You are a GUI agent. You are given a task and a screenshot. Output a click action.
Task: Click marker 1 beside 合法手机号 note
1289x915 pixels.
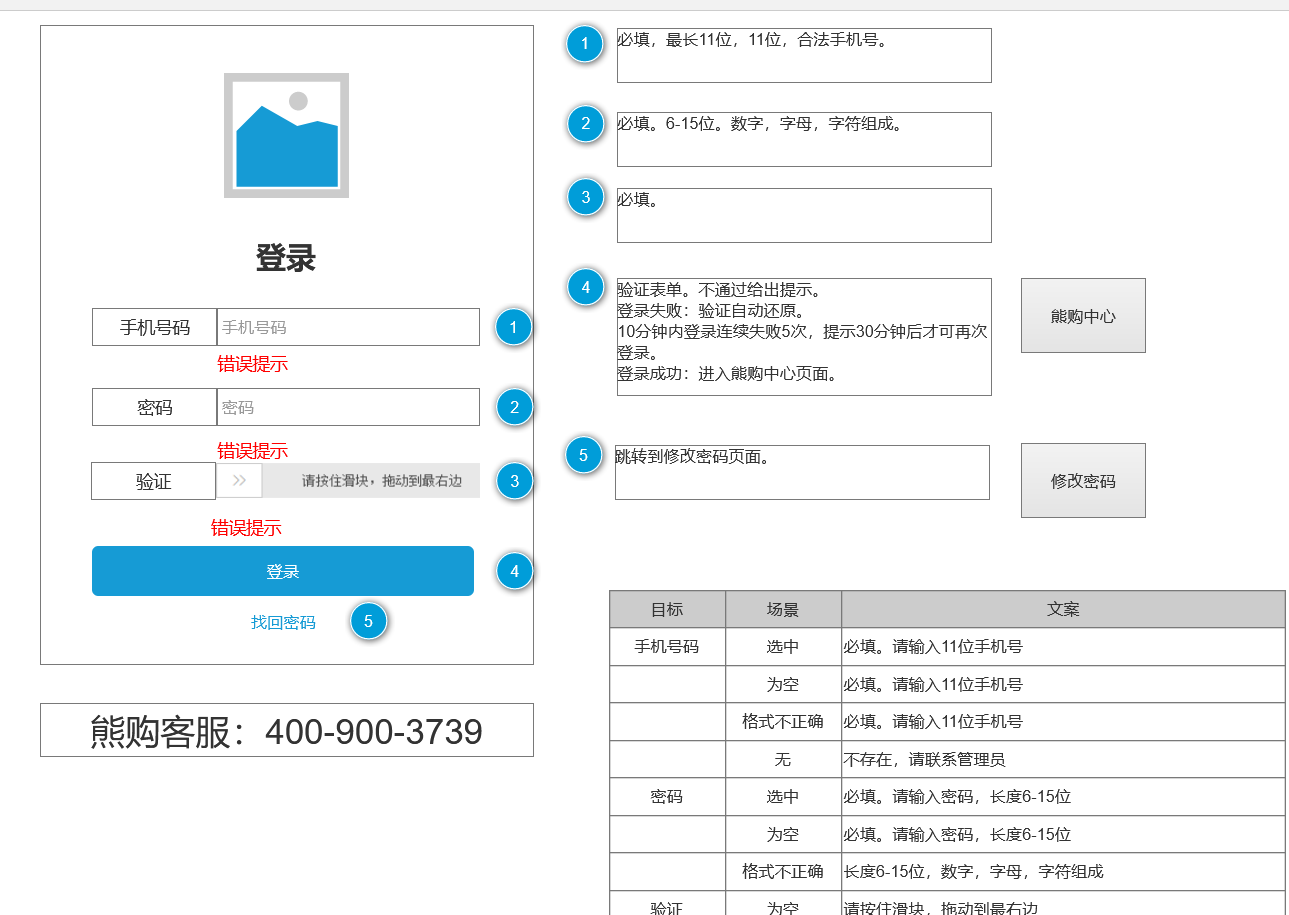pos(585,43)
